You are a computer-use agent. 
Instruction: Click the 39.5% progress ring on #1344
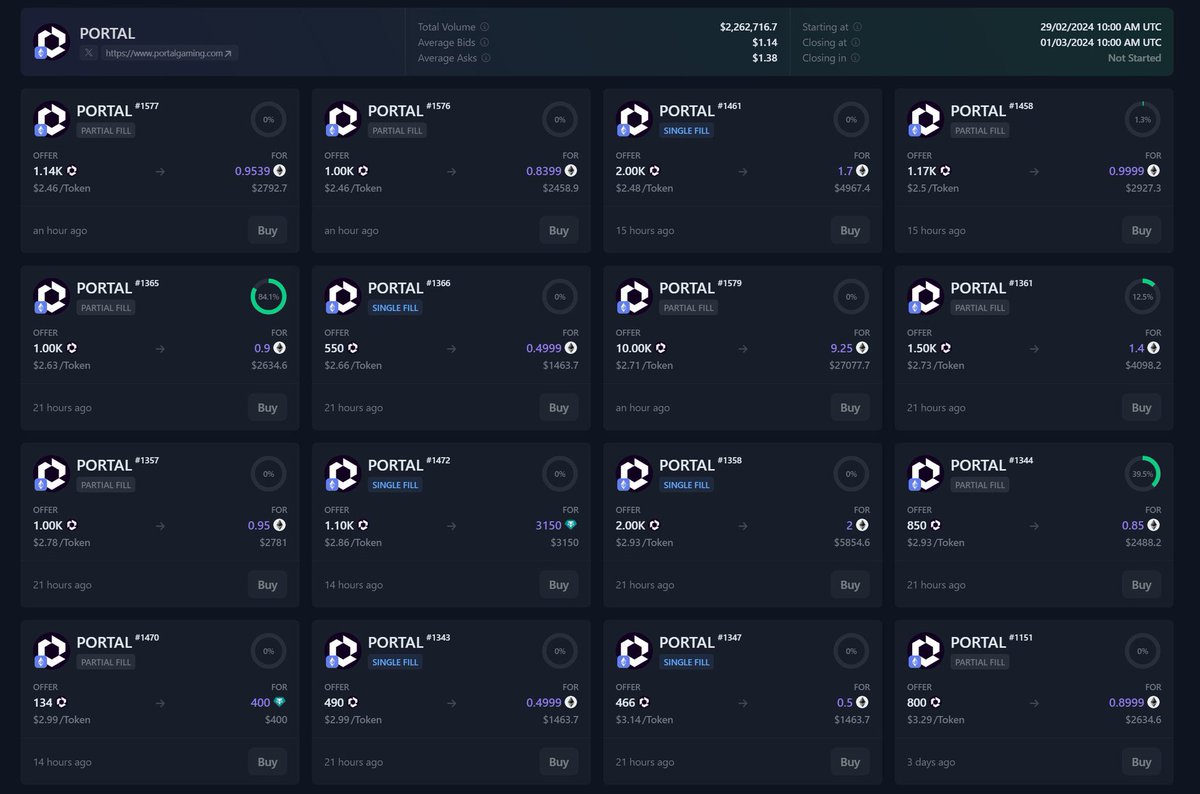tap(1142, 473)
